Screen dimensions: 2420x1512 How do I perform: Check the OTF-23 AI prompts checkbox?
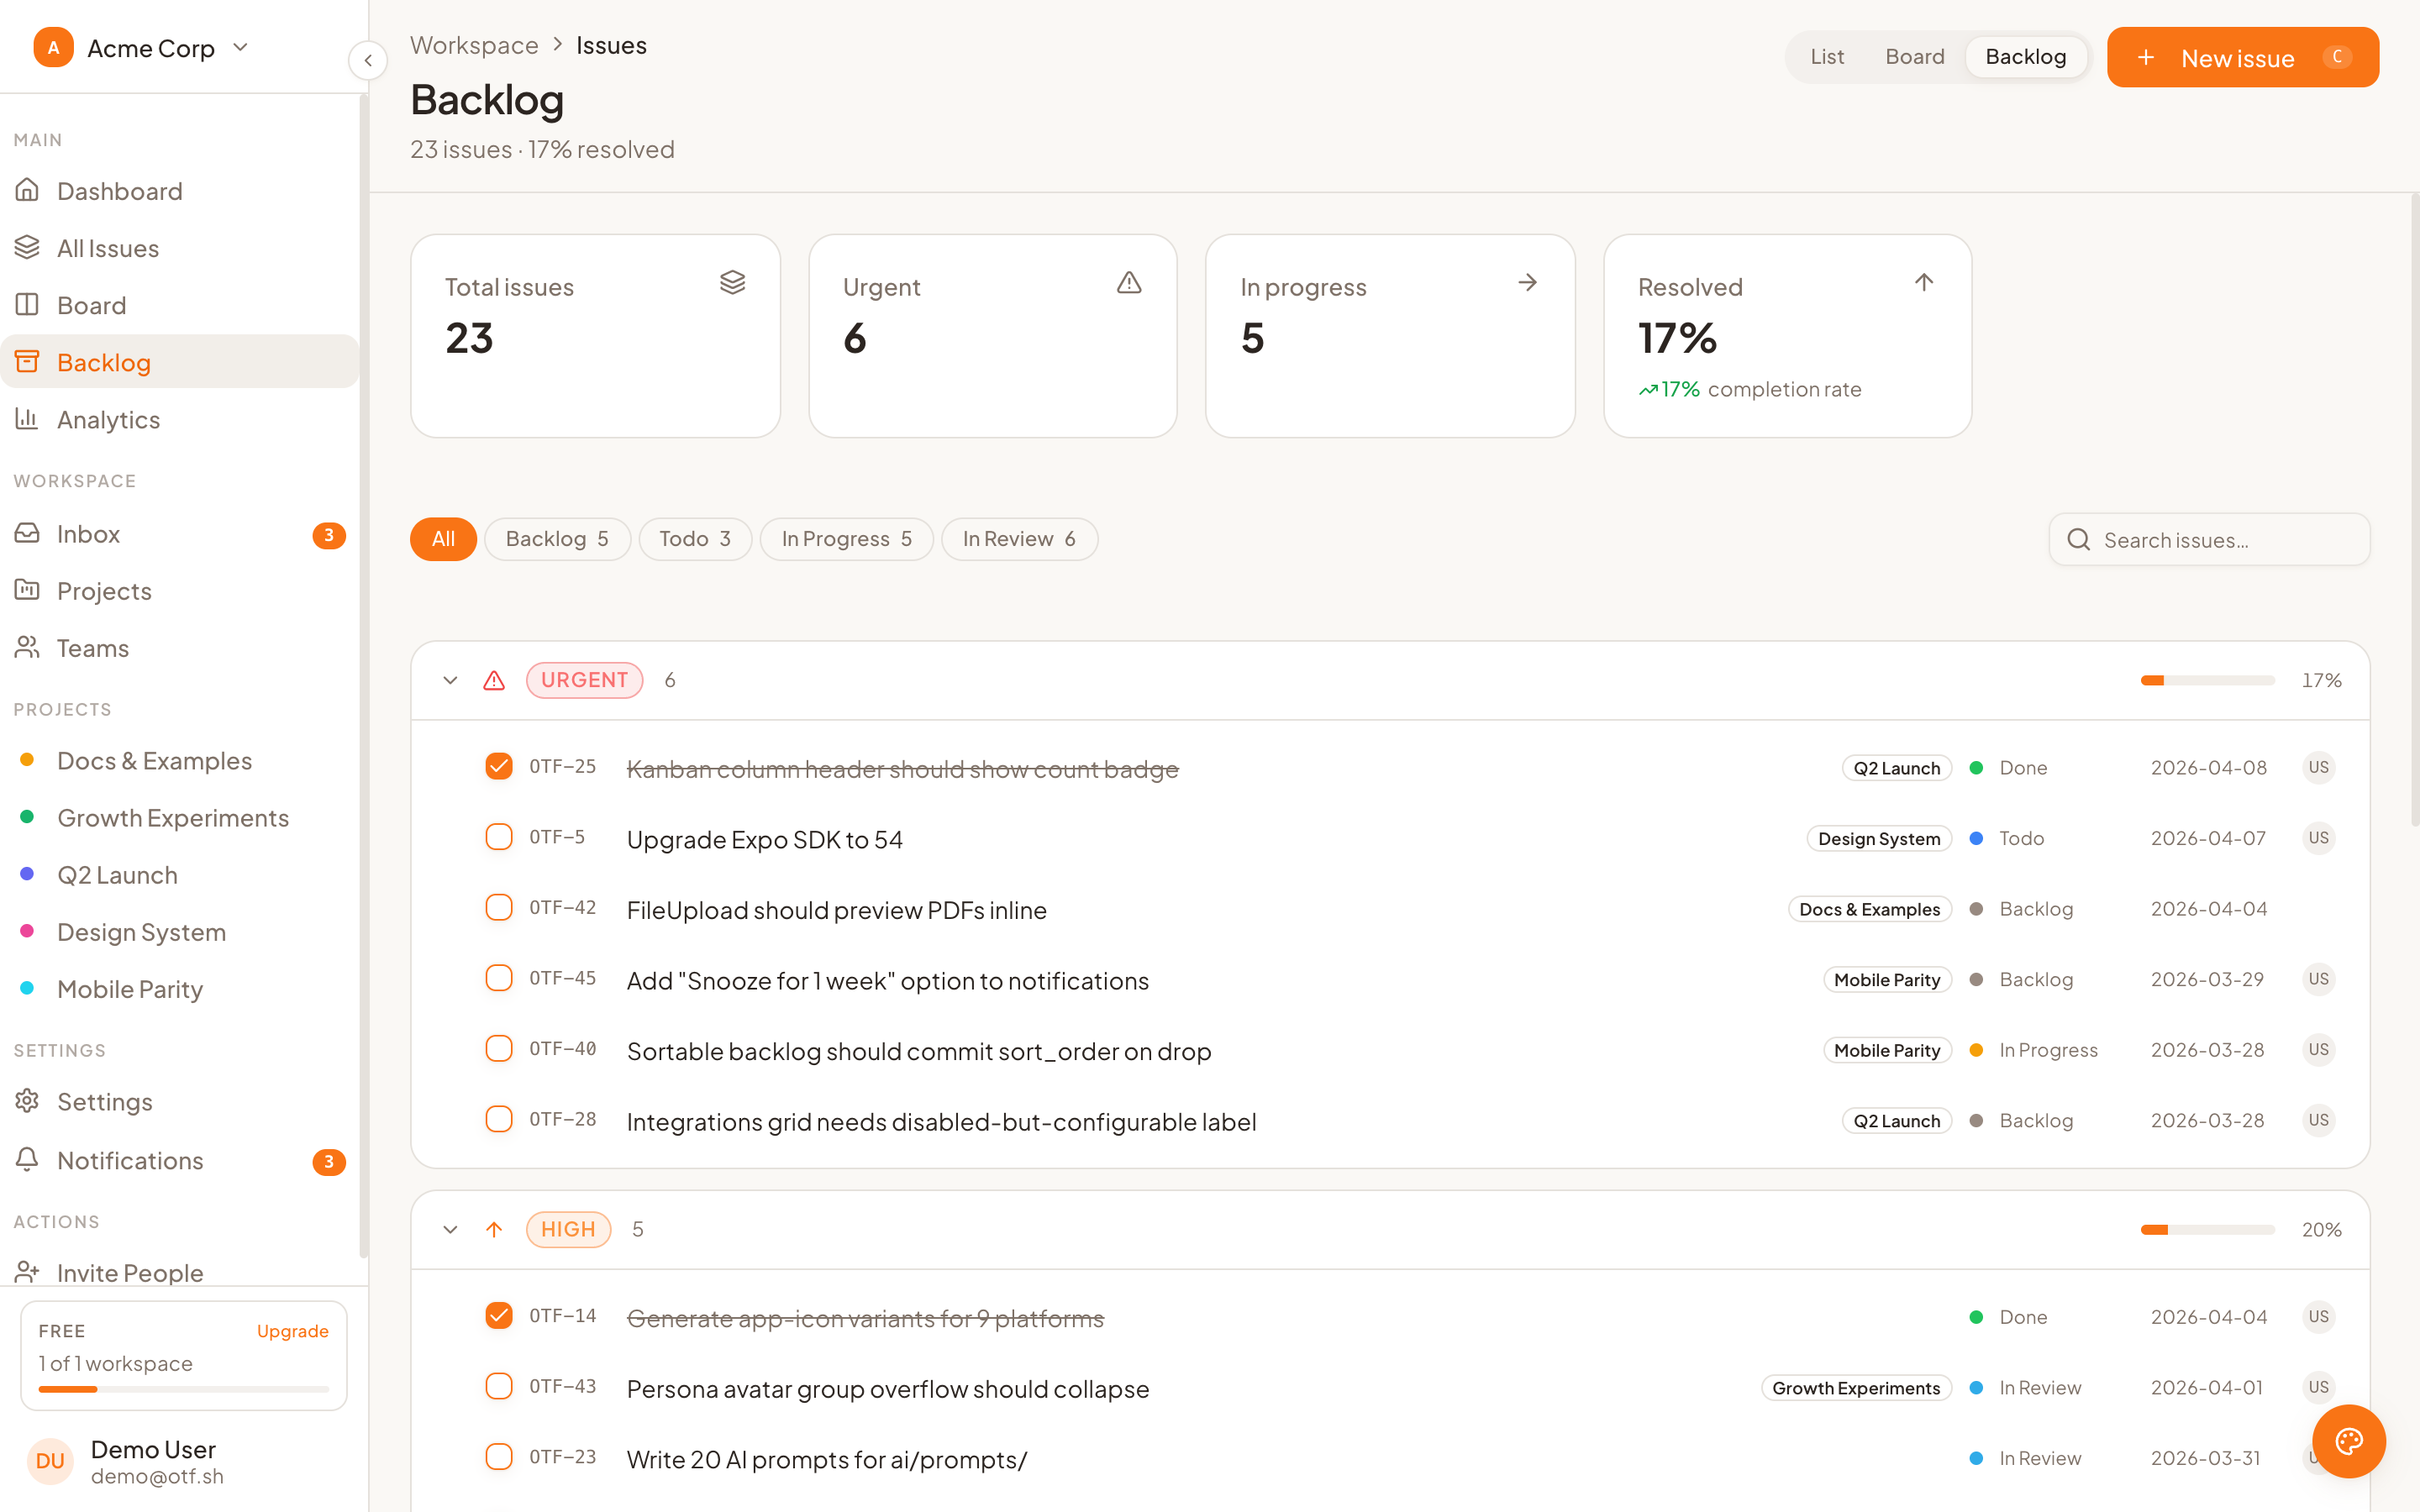point(499,1456)
